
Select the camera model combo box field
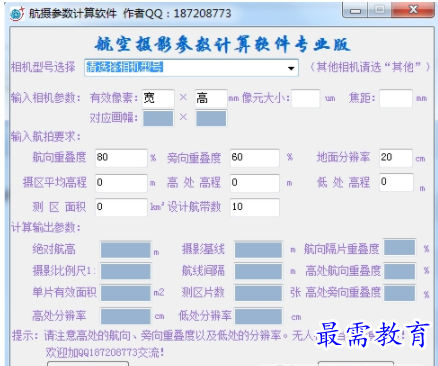pyautogui.click(x=191, y=68)
